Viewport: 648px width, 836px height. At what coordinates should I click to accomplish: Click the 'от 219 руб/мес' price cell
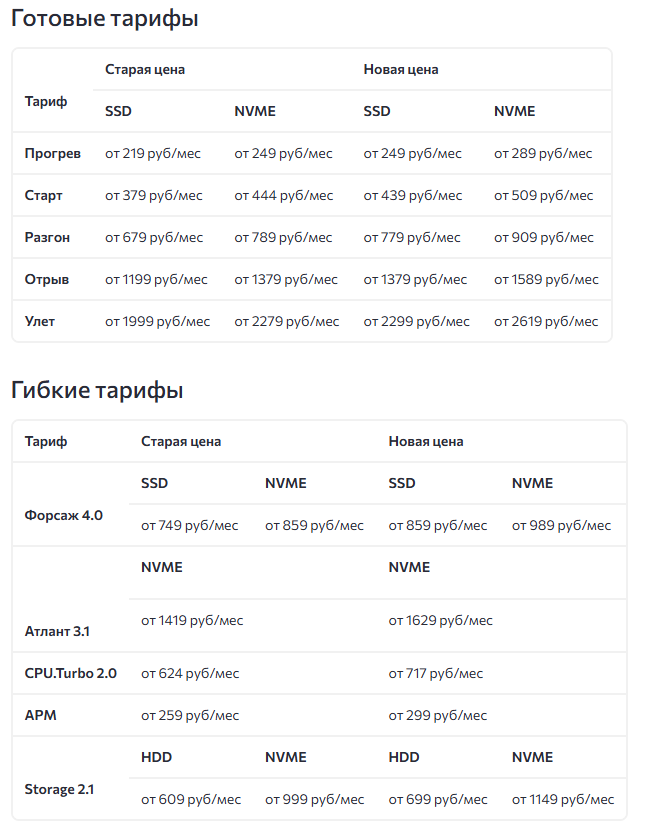click(x=153, y=154)
